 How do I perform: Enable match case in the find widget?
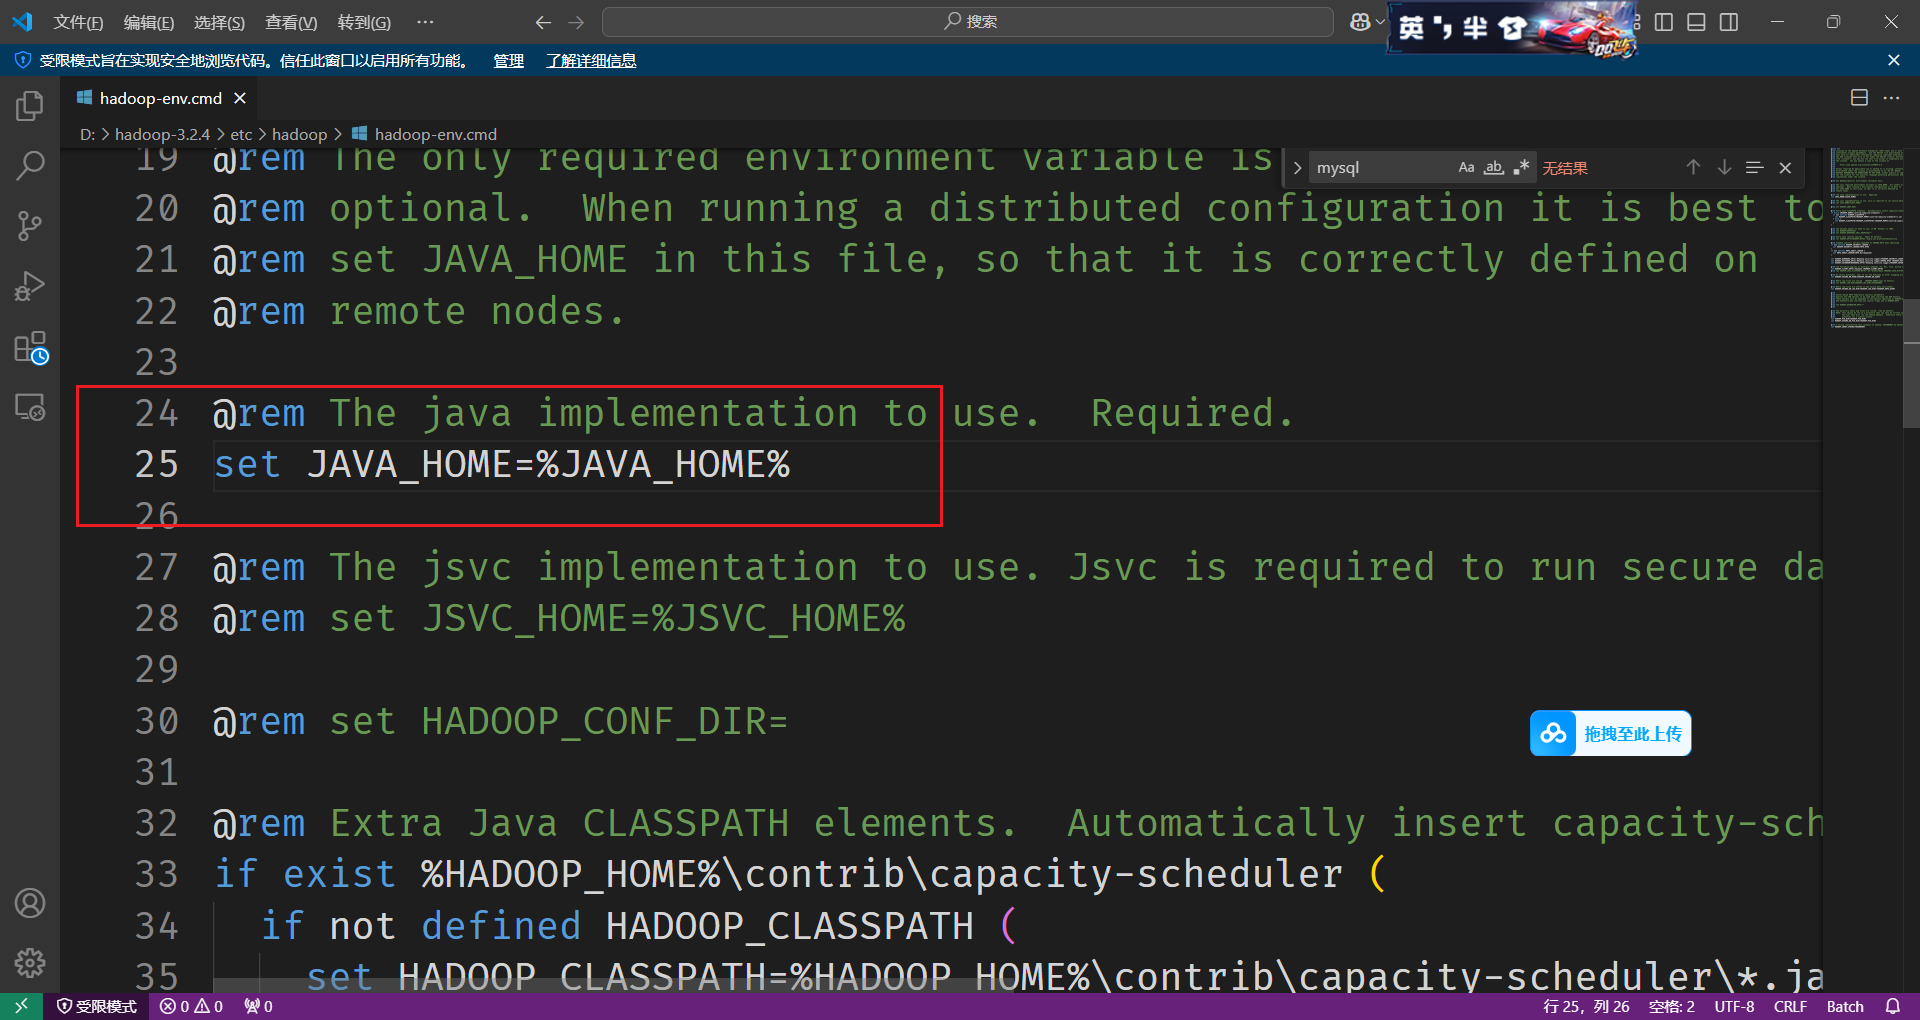click(1466, 167)
